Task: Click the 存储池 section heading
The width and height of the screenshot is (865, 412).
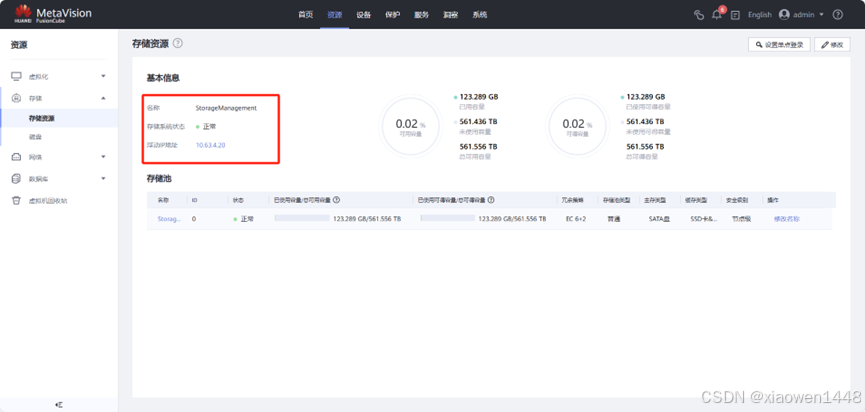Action: click(159, 179)
